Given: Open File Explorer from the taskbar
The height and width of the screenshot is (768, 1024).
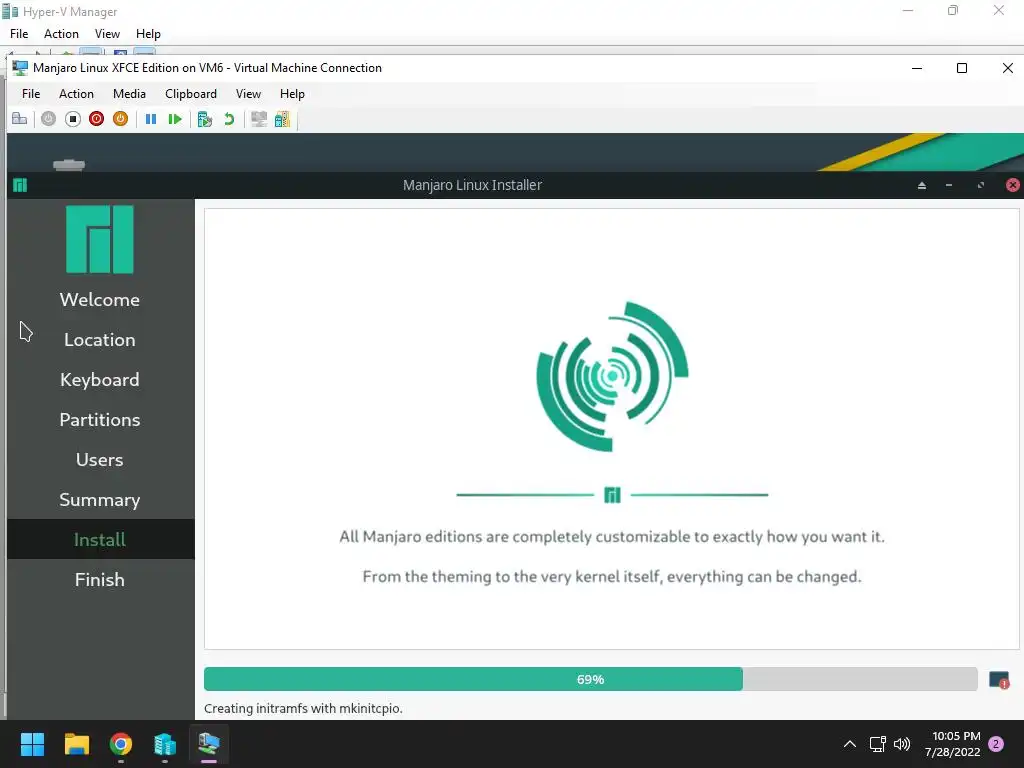Looking at the screenshot, I should pyautogui.click(x=76, y=744).
